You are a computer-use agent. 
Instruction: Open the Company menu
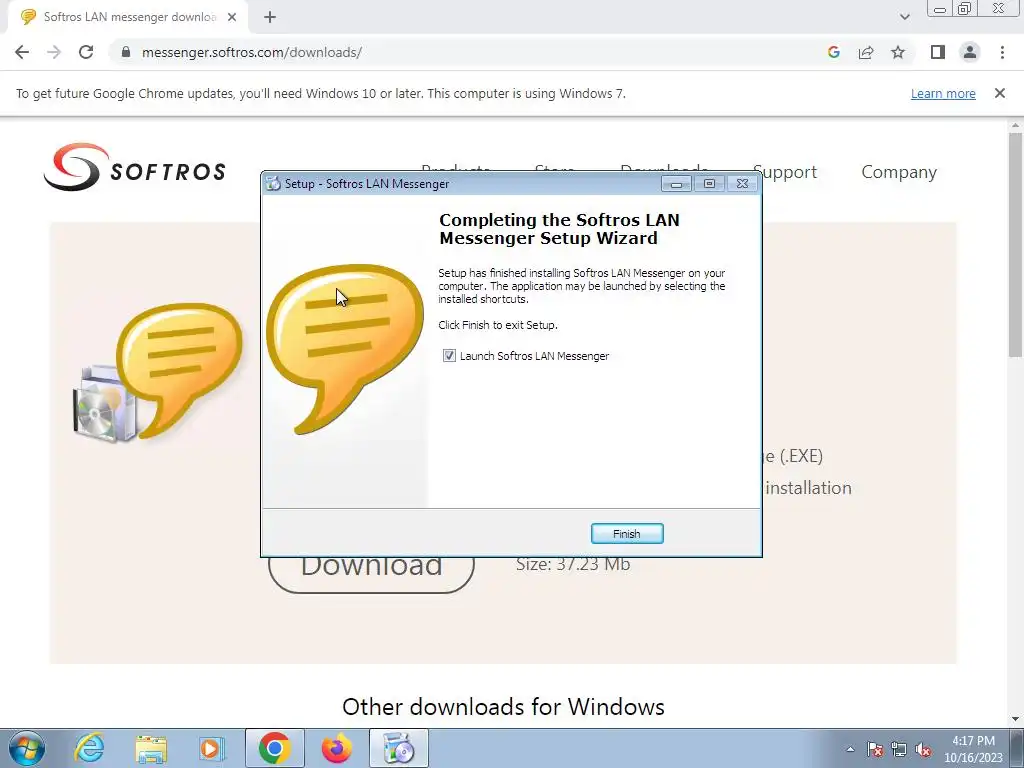[899, 172]
